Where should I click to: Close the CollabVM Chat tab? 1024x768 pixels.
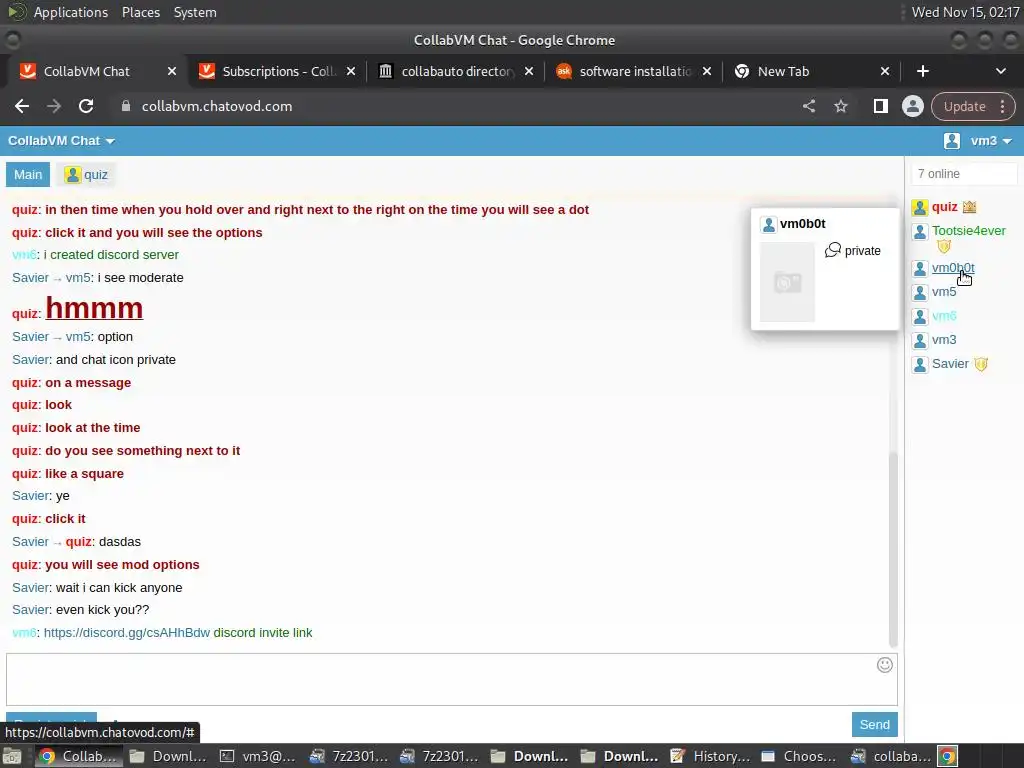[x=172, y=71]
